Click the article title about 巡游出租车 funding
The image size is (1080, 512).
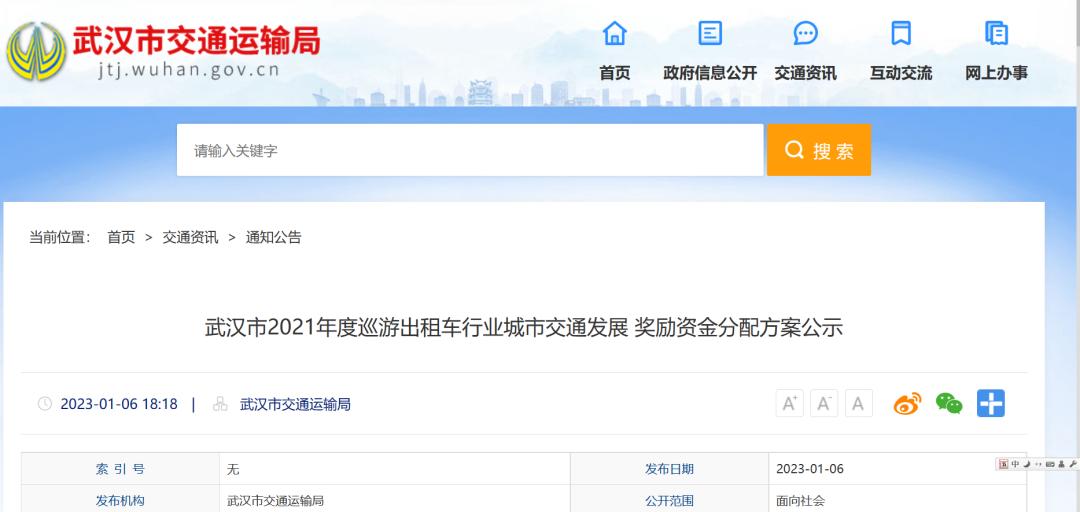point(523,327)
